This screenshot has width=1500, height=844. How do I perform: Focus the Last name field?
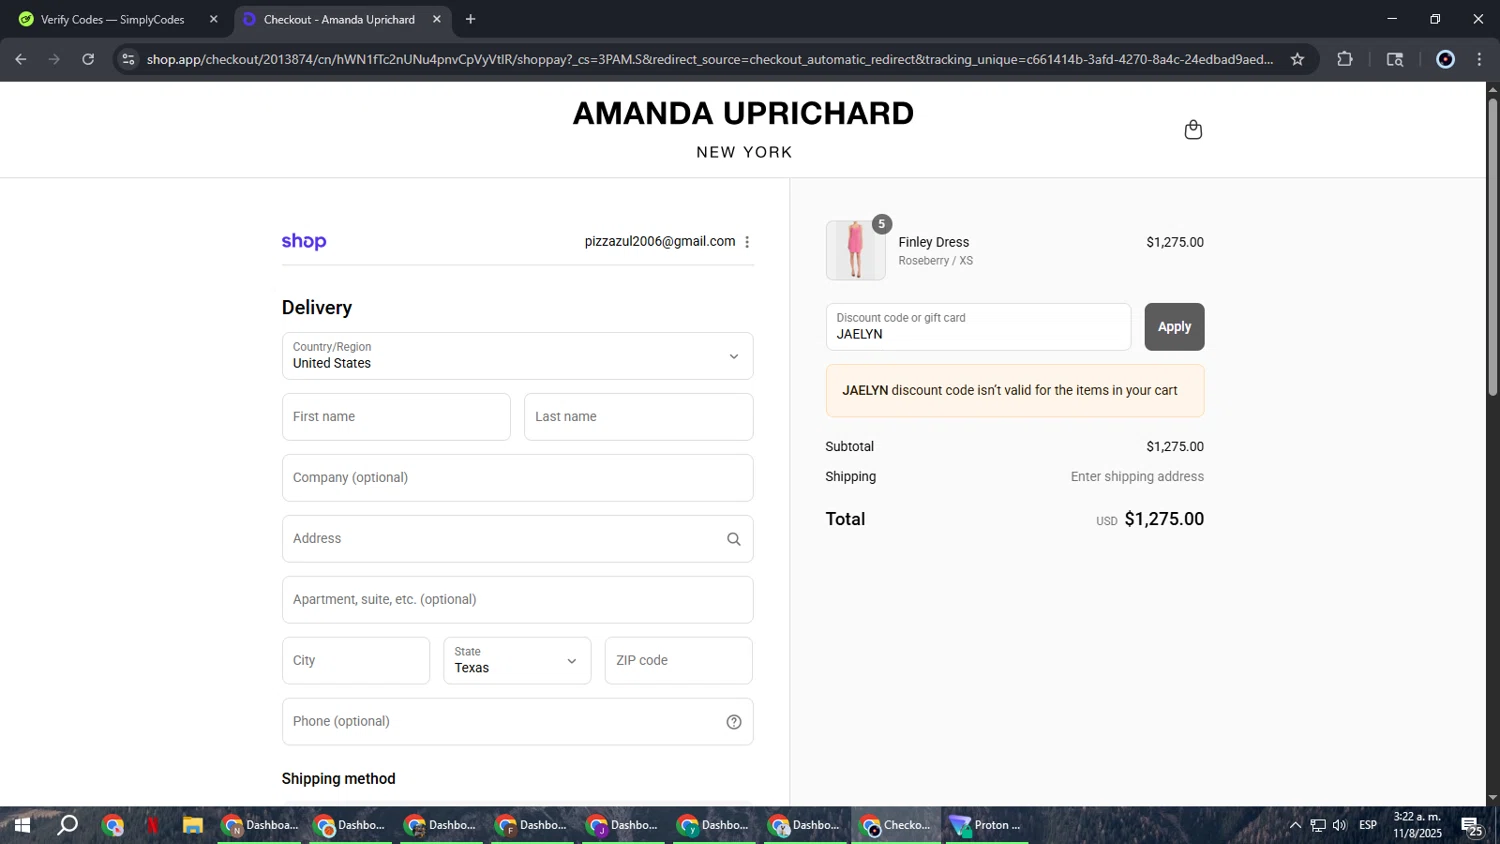click(638, 417)
